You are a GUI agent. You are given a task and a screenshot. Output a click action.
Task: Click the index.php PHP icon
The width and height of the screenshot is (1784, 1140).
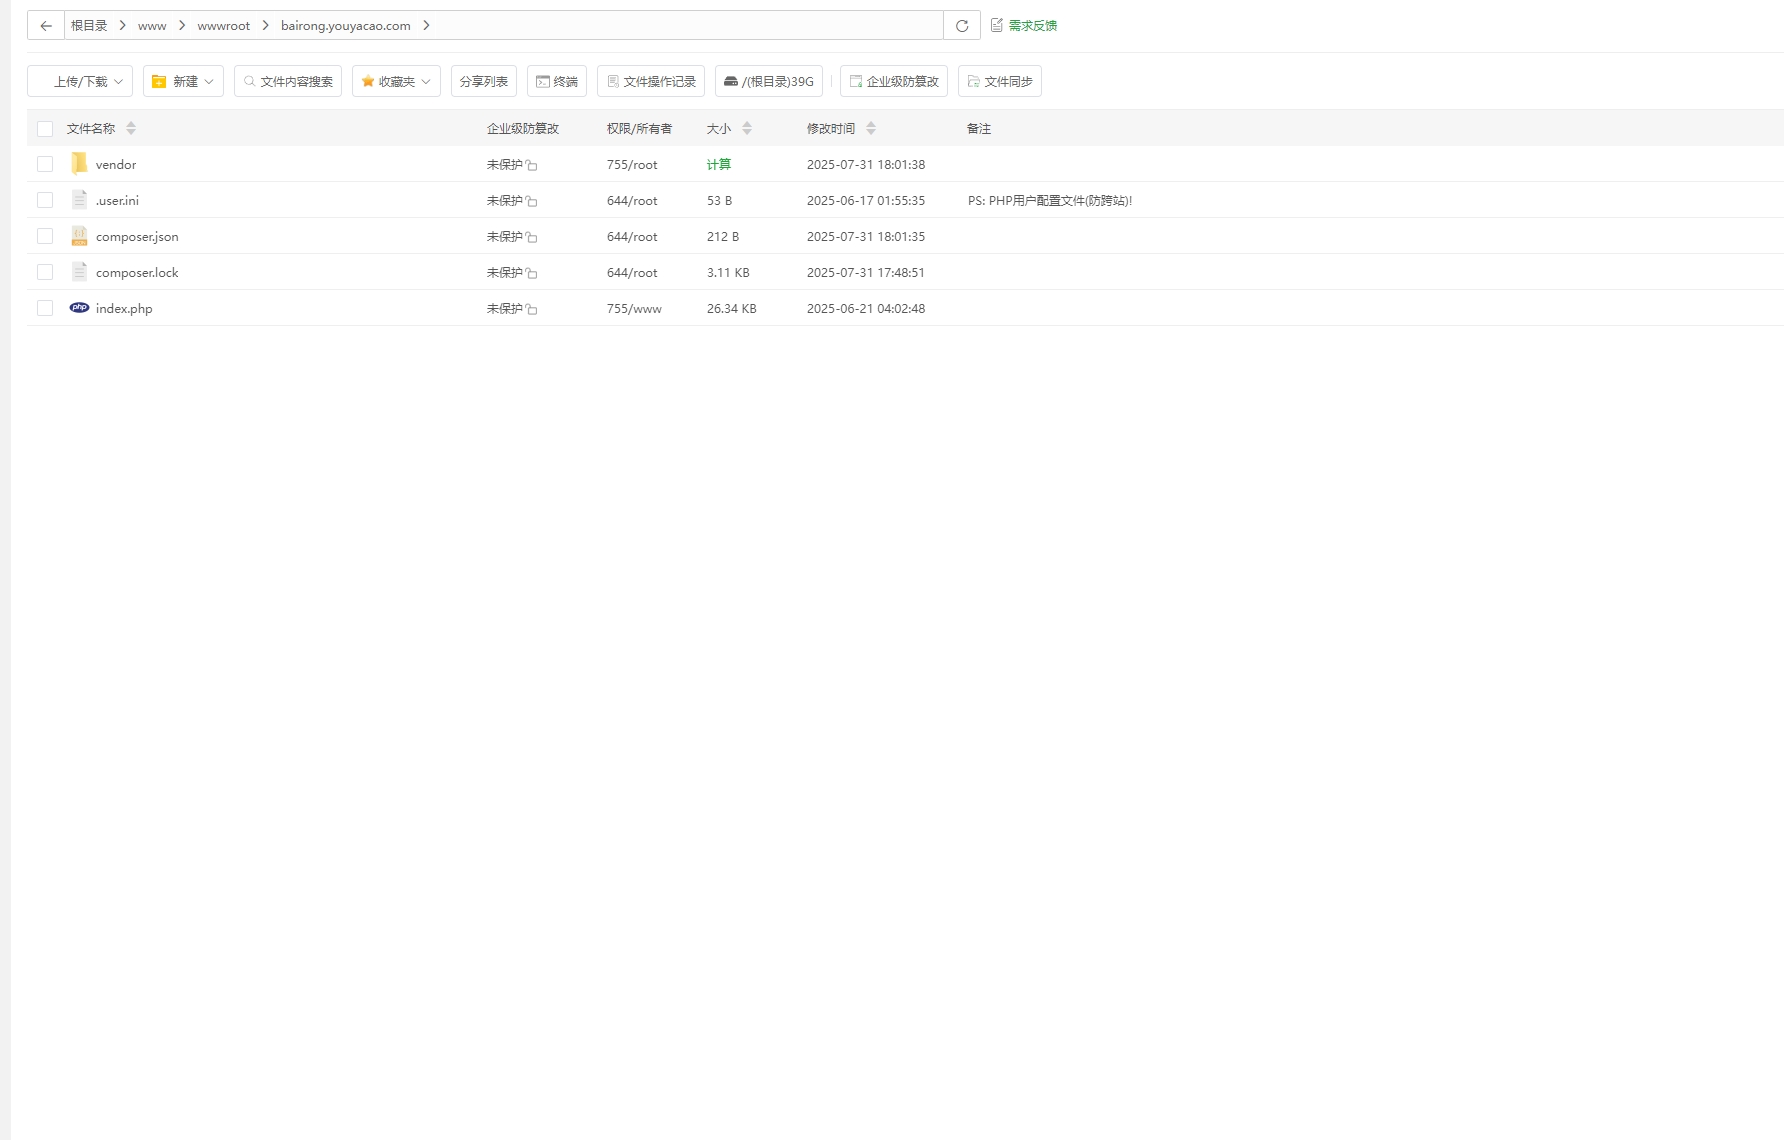(79, 308)
